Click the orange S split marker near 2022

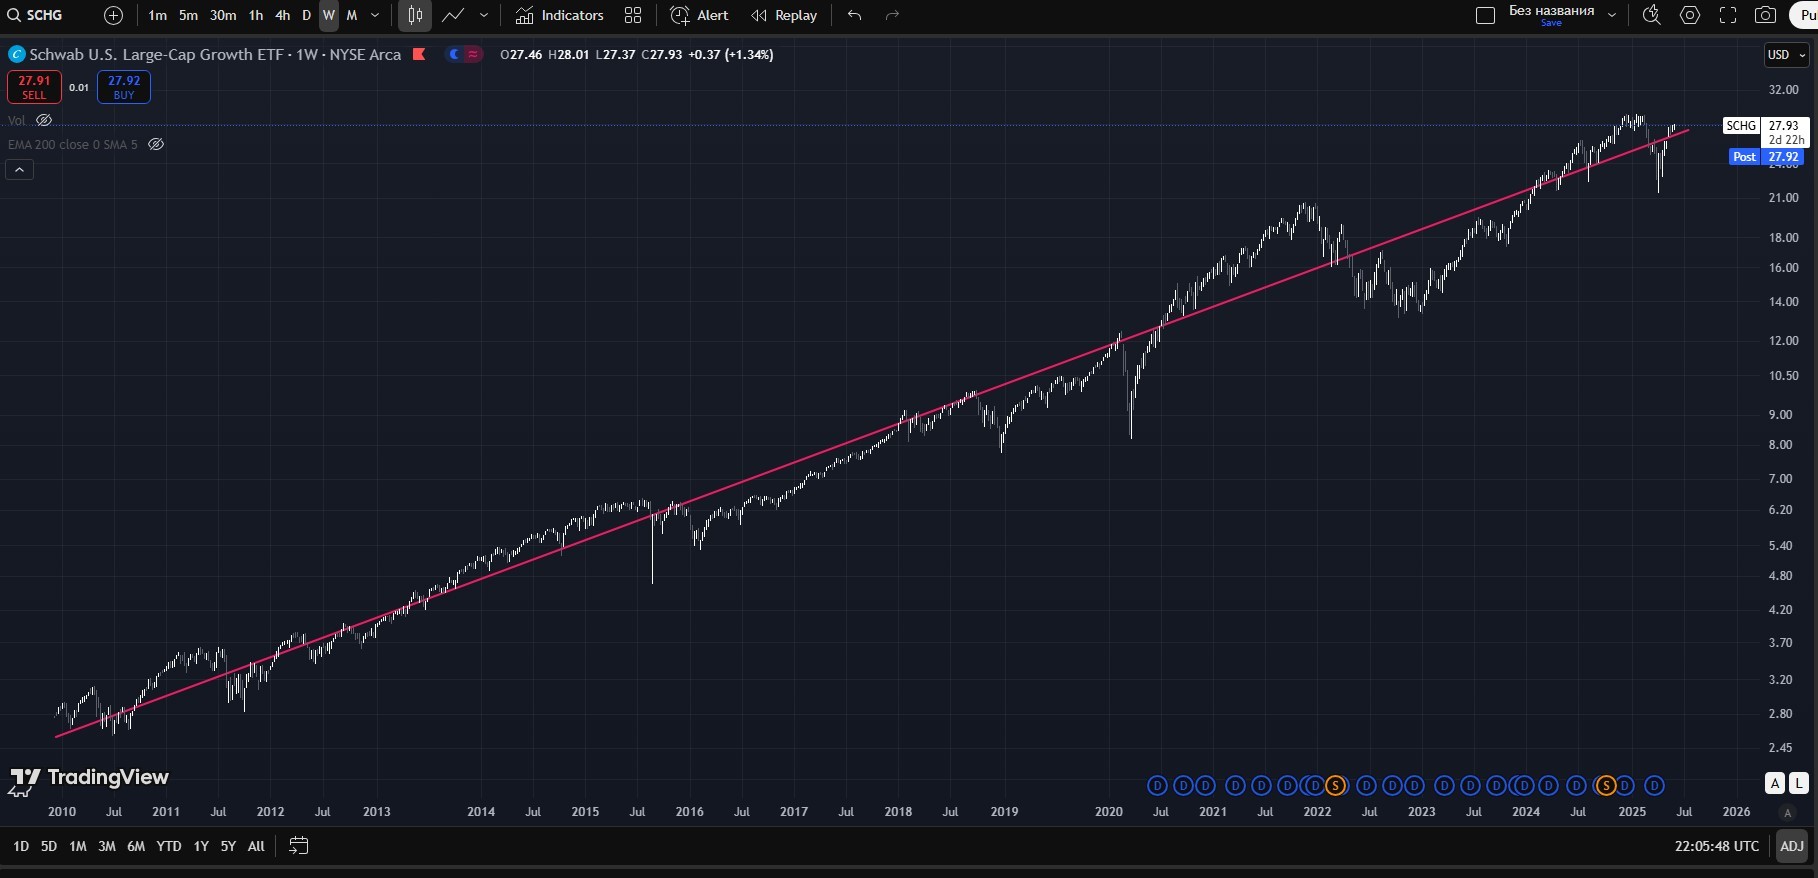pos(1335,786)
